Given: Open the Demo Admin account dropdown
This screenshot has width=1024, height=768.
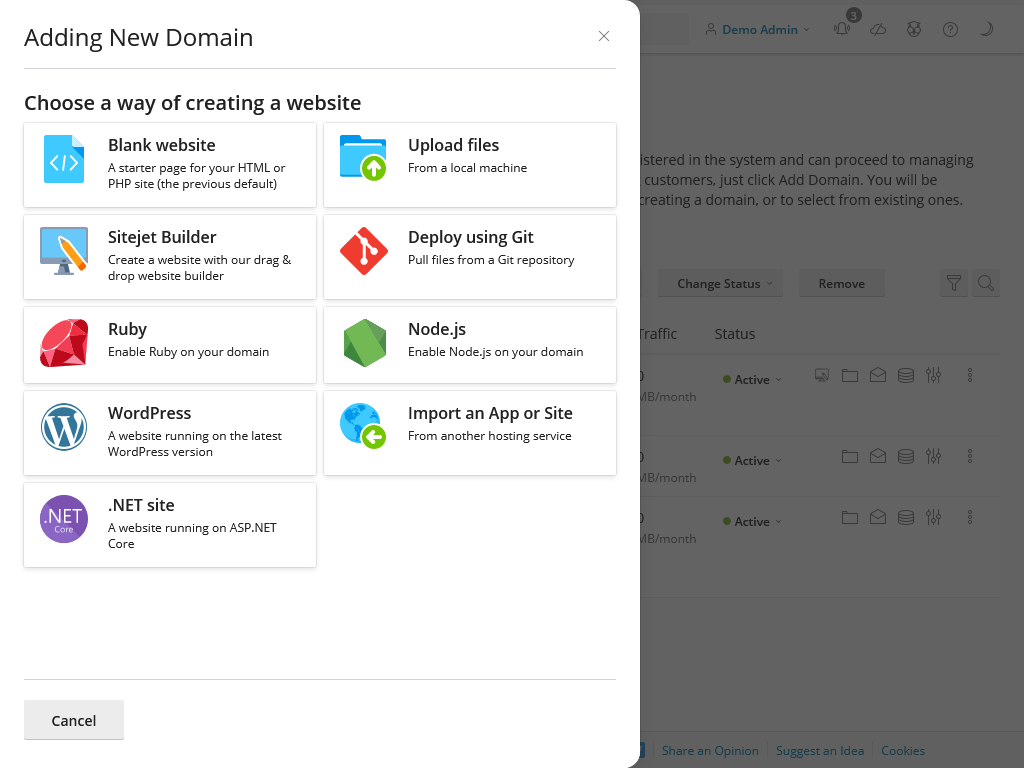Looking at the screenshot, I should 758,30.
